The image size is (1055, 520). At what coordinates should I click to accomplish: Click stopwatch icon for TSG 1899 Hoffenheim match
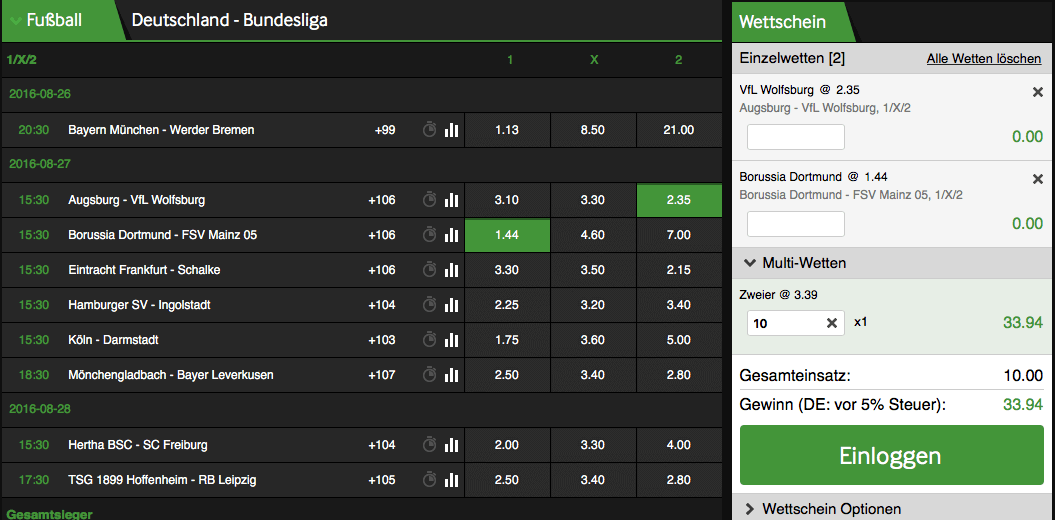pyautogui.click(x=429, y=480)
